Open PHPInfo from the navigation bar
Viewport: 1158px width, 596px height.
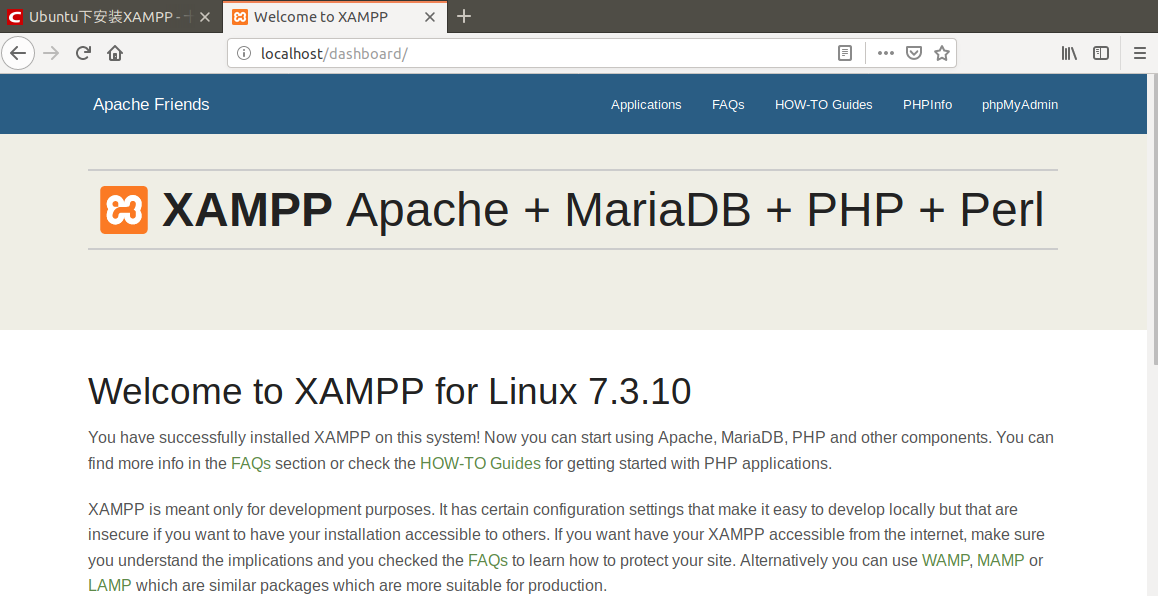tap(928, 105)
